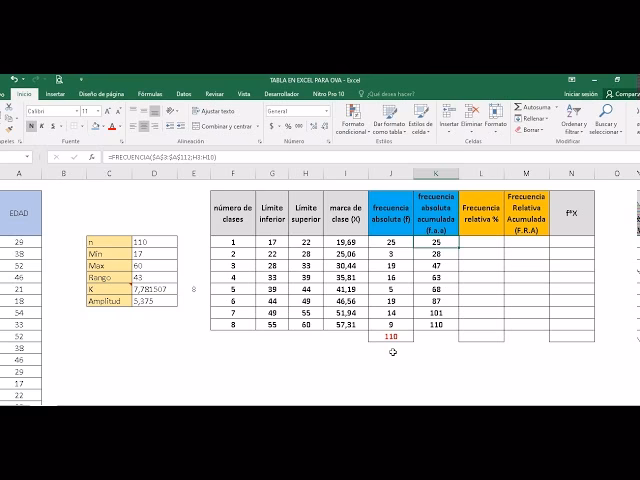This screenshot has height=480, width=640.
Task: Switch to the Insertar ribbon tab
Action: 55,94
